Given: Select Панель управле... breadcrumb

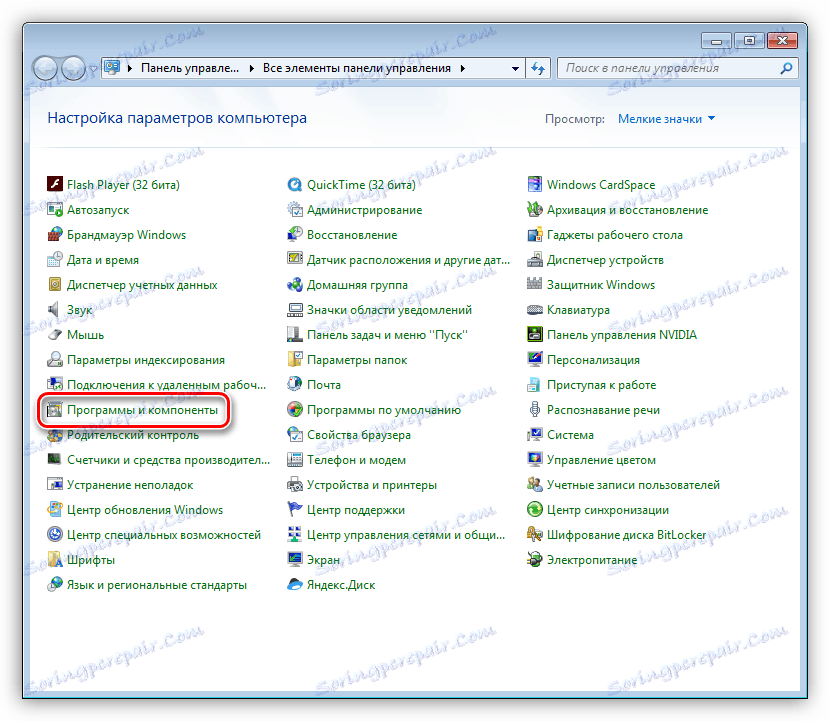Looking at the screenshot, I should pos(190,68).
